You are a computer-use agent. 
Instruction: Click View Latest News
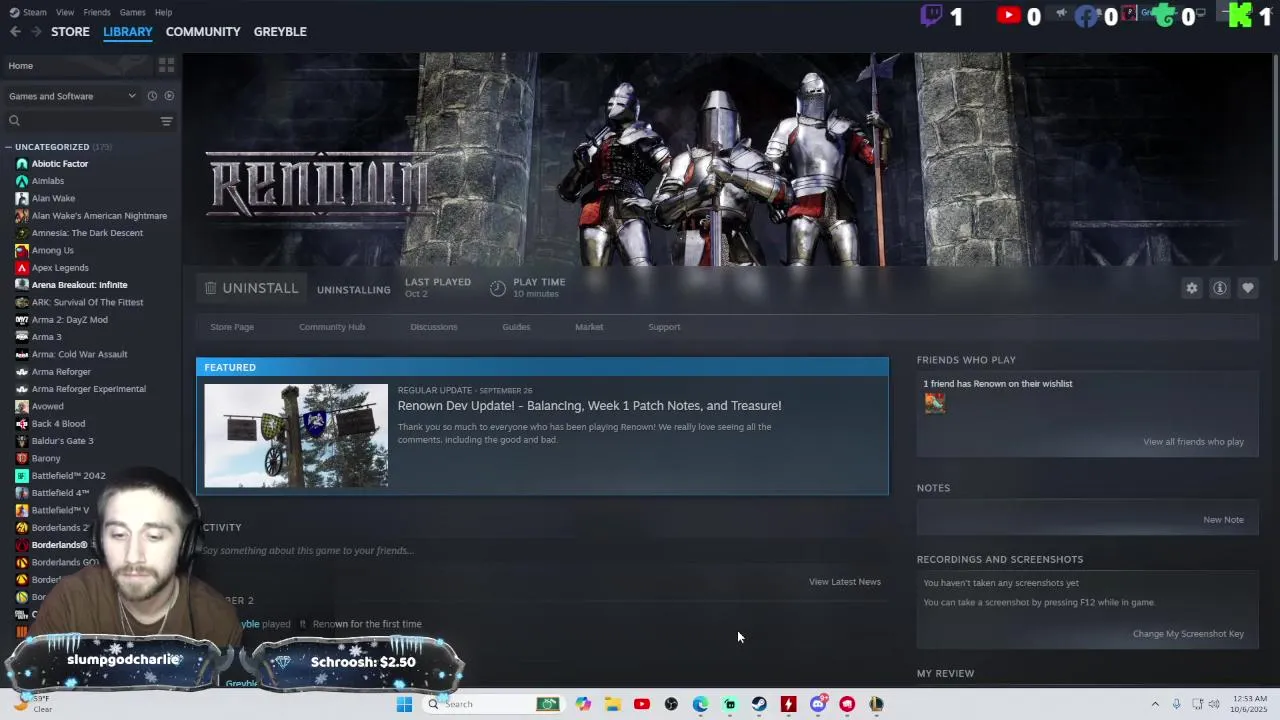(x=844, y=582)
